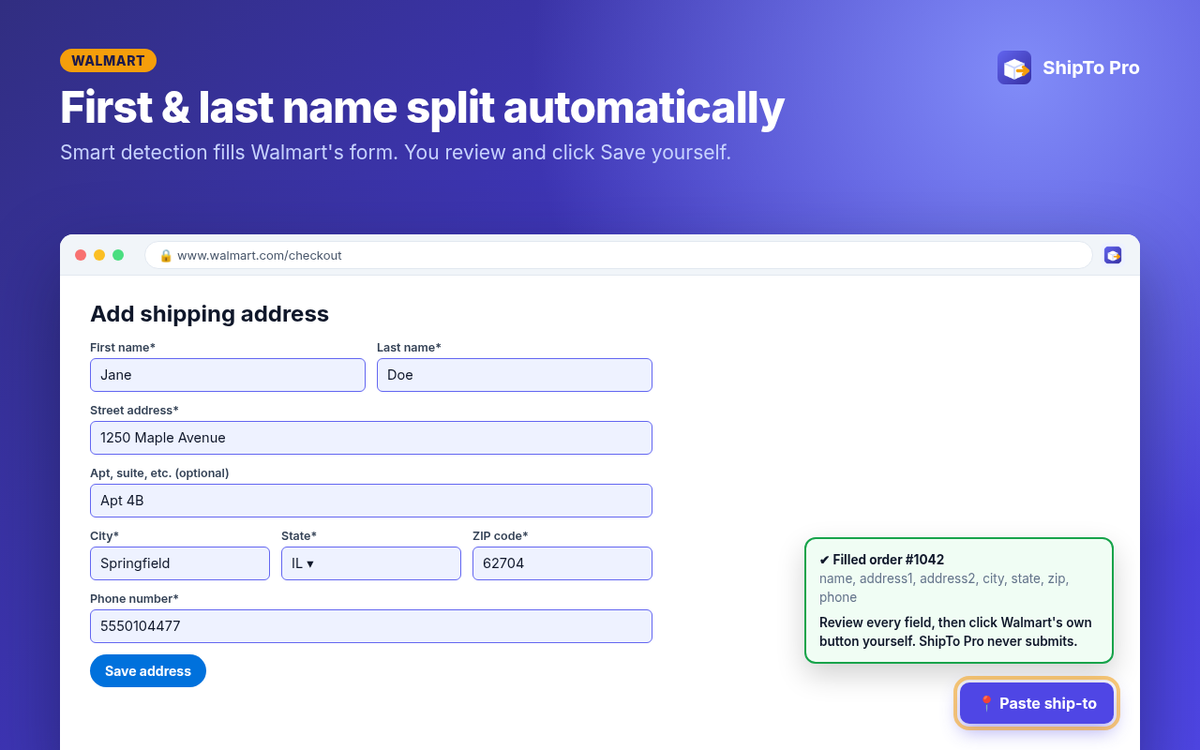This screenshot has width=1200, height=750.
Task: Click the Phone number field 5550104477
Action: click(x=371, y=626)
